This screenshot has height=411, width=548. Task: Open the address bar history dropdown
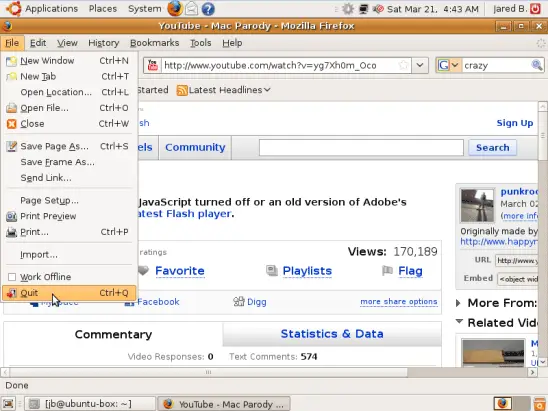(x=420, y=65)
